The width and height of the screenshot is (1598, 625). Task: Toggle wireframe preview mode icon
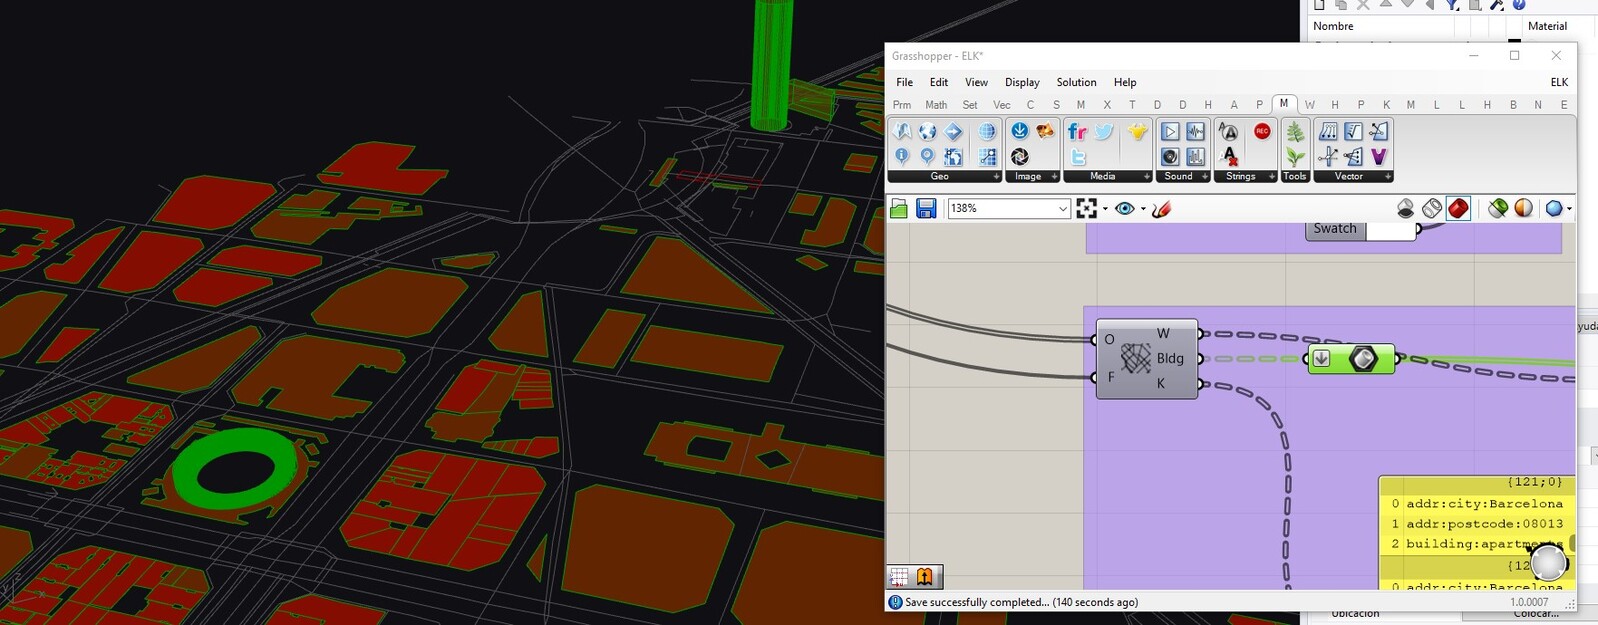coord(1432,208)
